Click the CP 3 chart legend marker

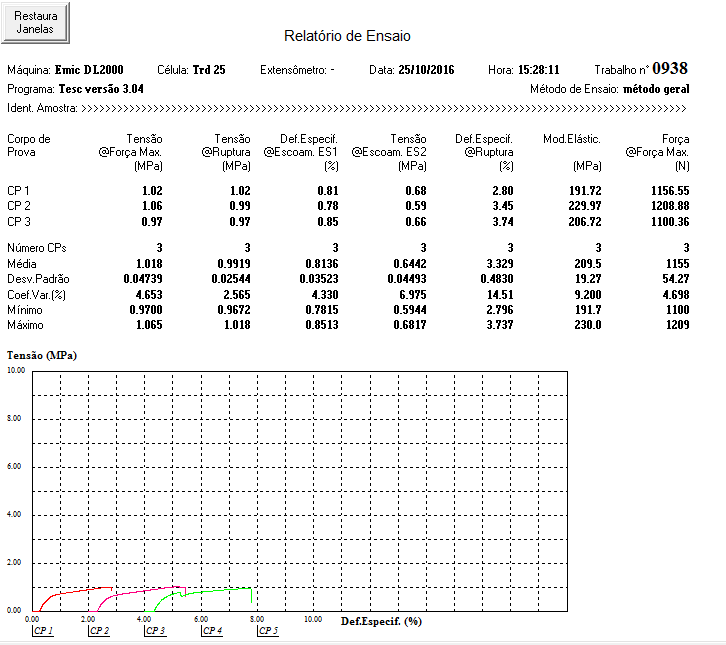point(155,631)
